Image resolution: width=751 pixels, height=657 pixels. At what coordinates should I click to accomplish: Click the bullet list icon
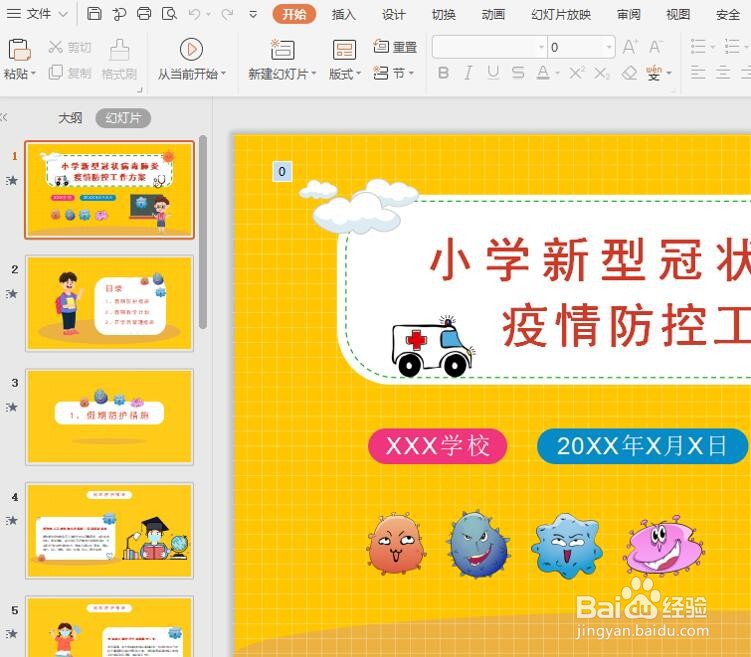(698, 46)
